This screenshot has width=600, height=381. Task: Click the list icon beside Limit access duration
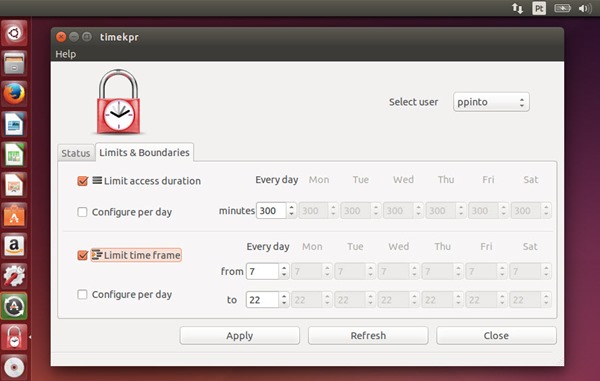97,180
